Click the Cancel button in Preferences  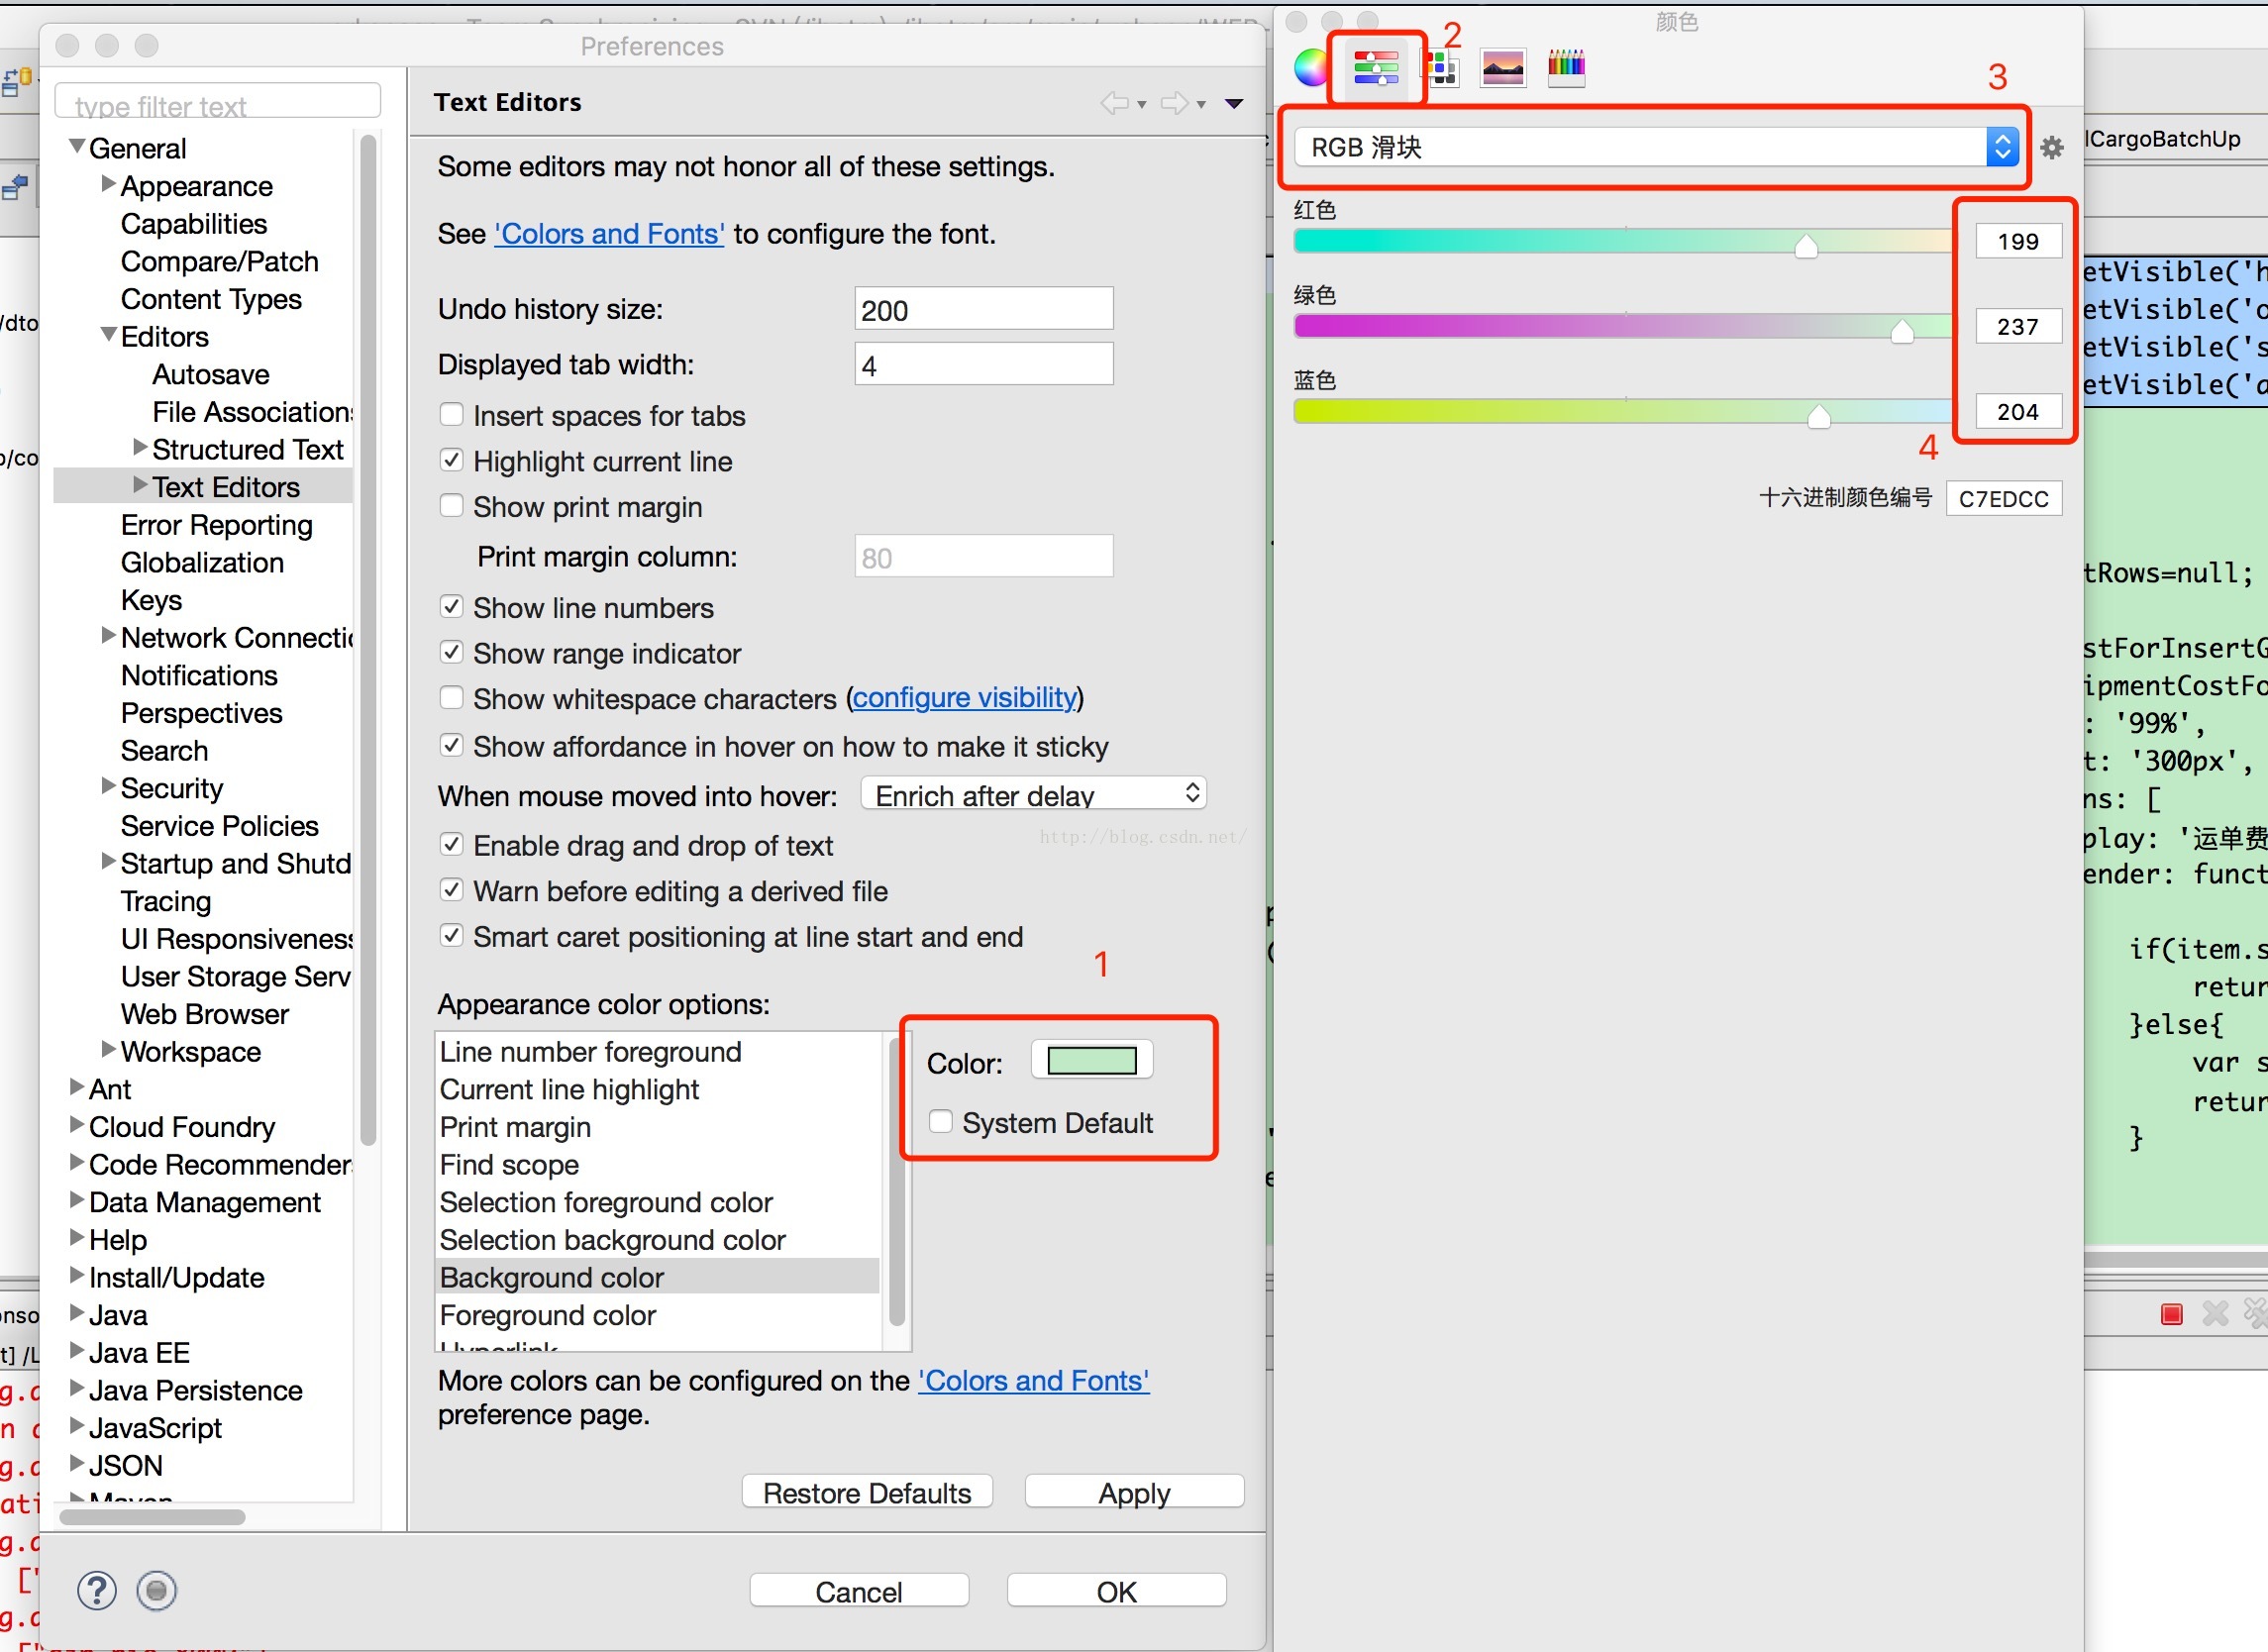click(x=859, y=1590)
